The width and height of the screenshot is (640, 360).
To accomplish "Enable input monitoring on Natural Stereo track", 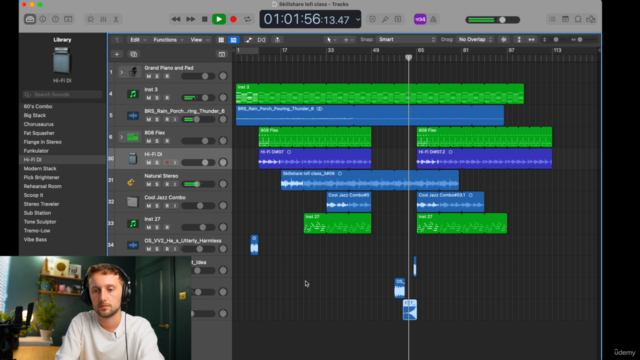I will [175, 184].
